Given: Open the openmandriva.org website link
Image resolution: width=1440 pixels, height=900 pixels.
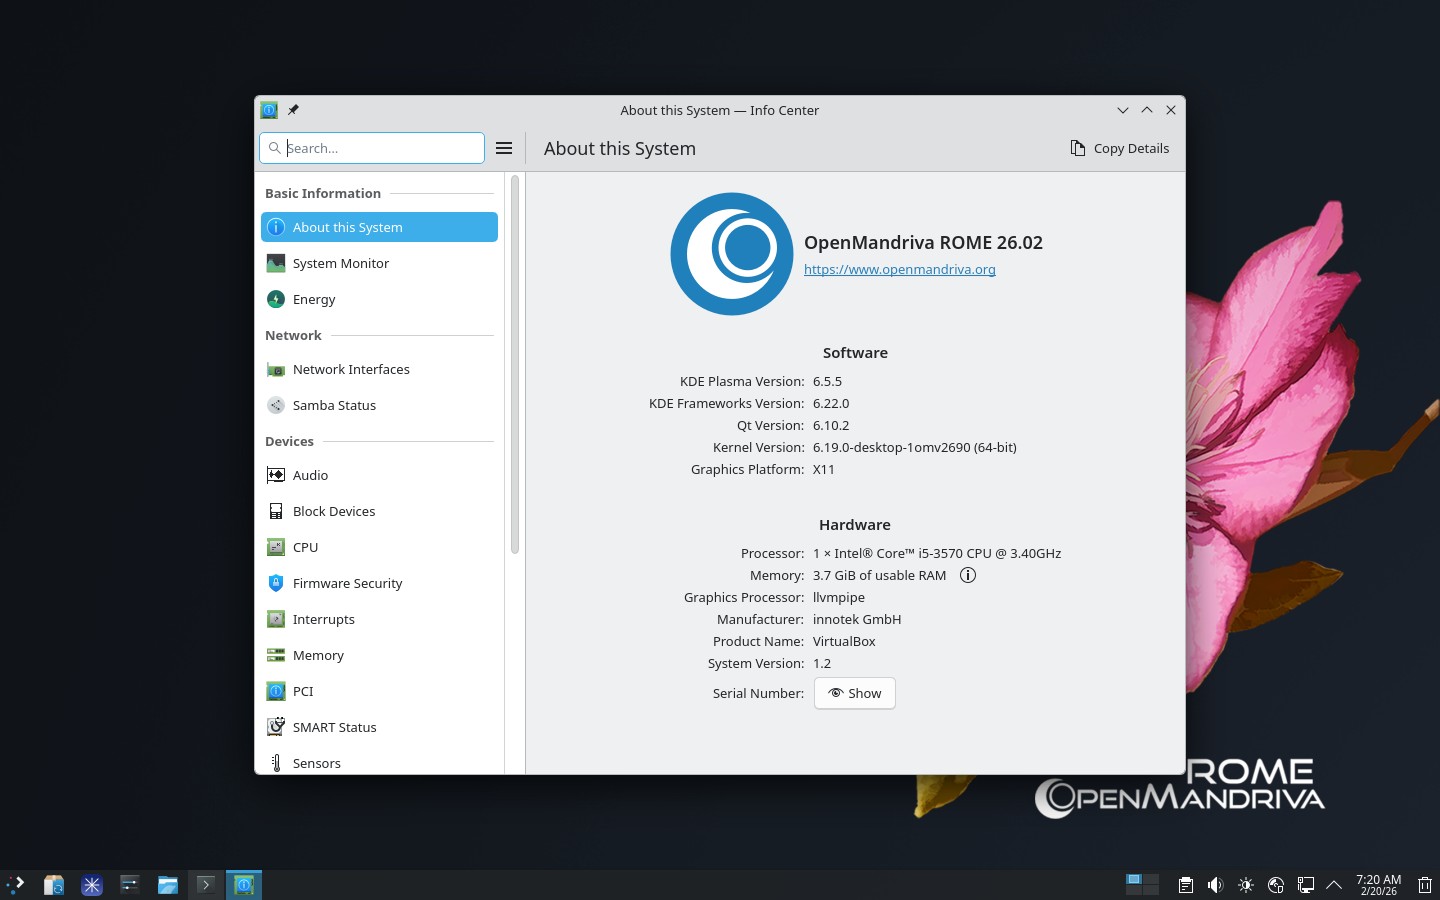Looking at the screenshot, I should point(899,269).
